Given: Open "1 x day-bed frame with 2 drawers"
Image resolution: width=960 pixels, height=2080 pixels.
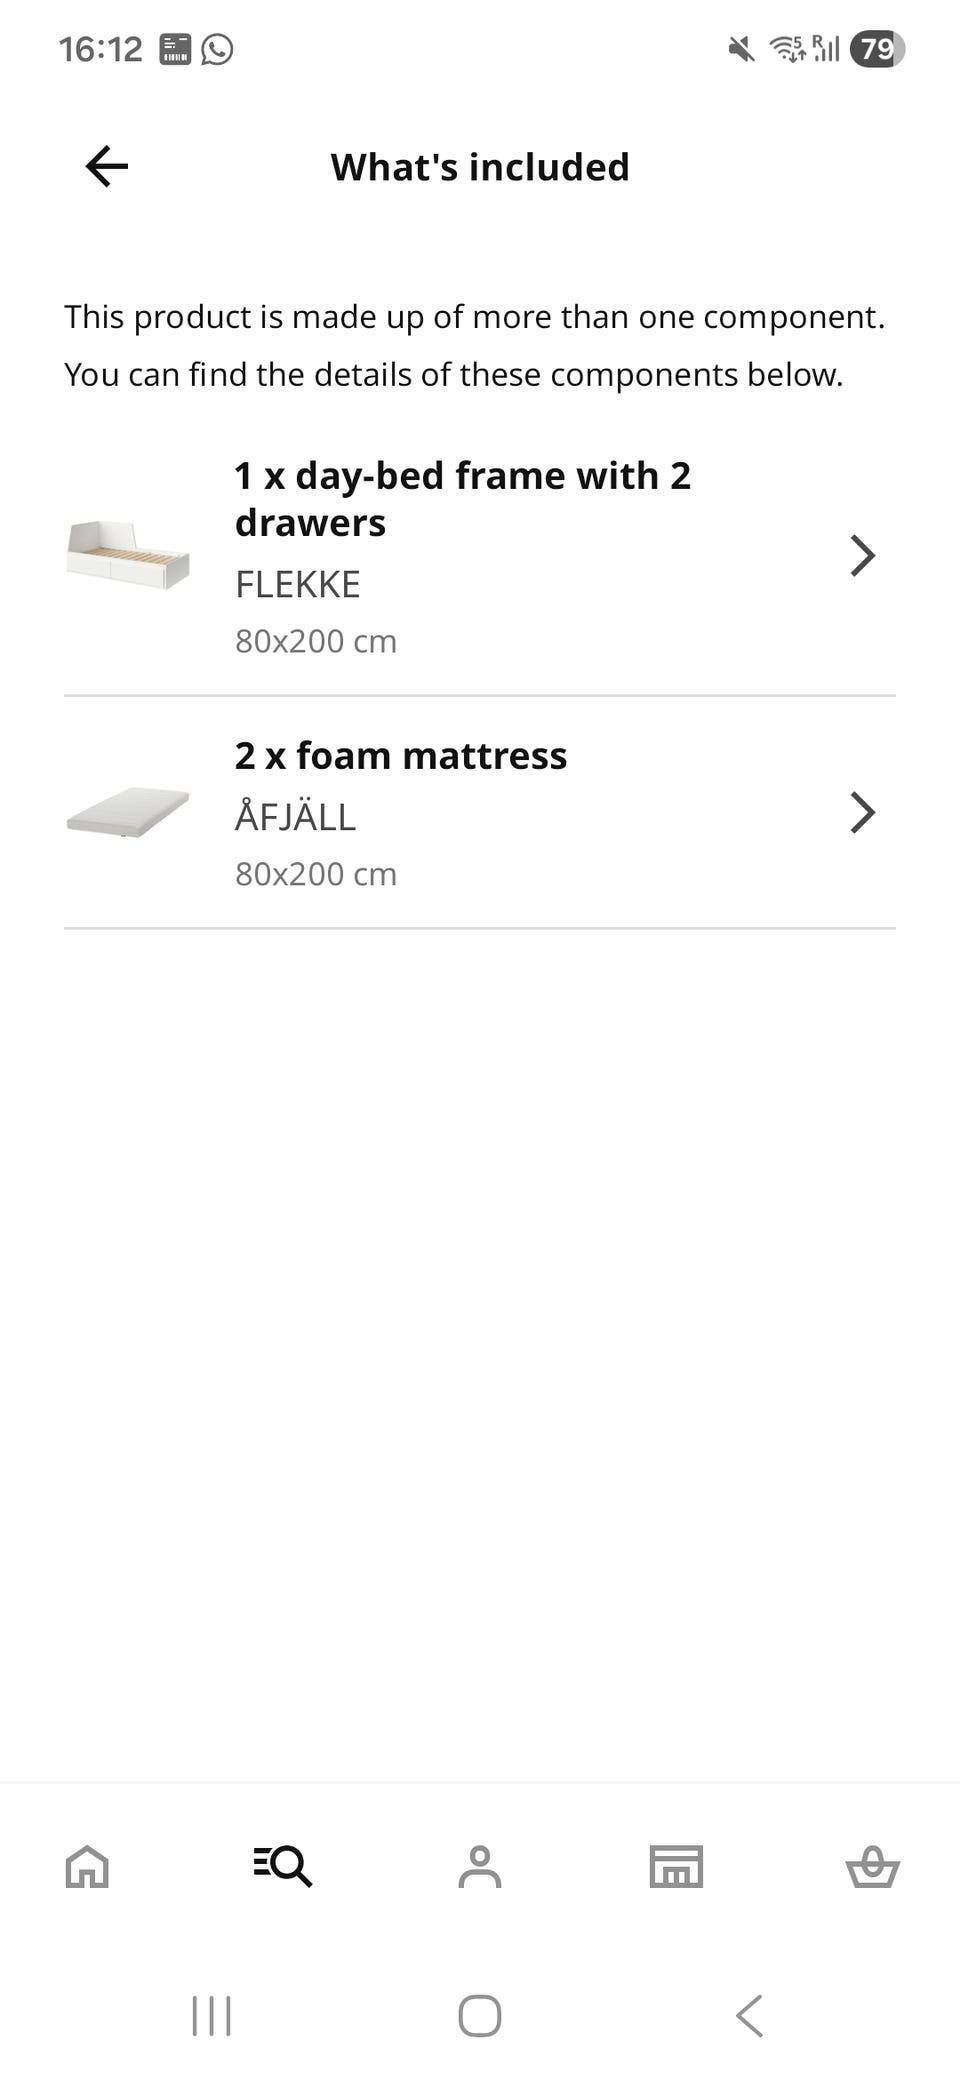Looking at the screenshot, I should pos(462,499).
